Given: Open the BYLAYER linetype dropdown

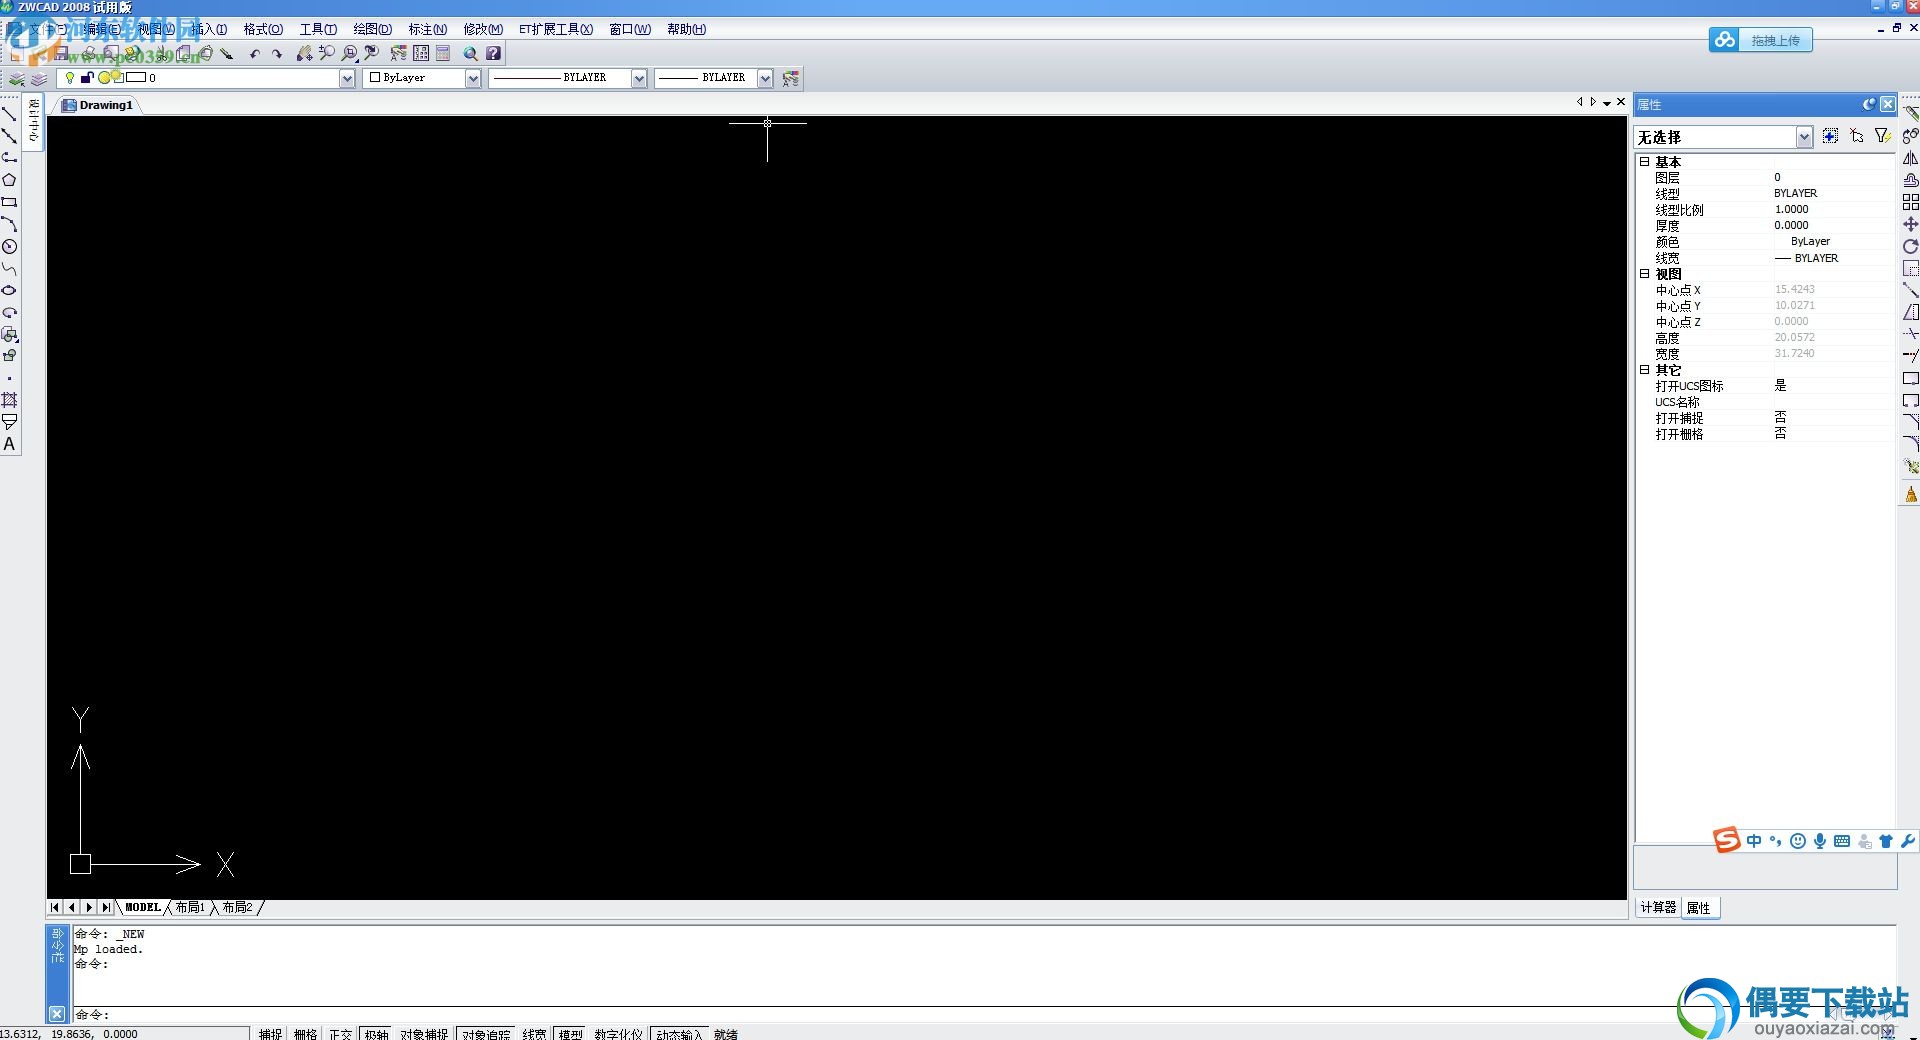Looking at the screenshot, I should coord(639,78).
